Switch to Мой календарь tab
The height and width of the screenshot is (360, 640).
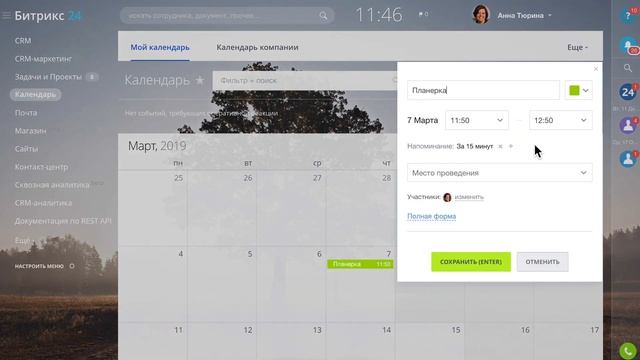click(x=160, y=47)
